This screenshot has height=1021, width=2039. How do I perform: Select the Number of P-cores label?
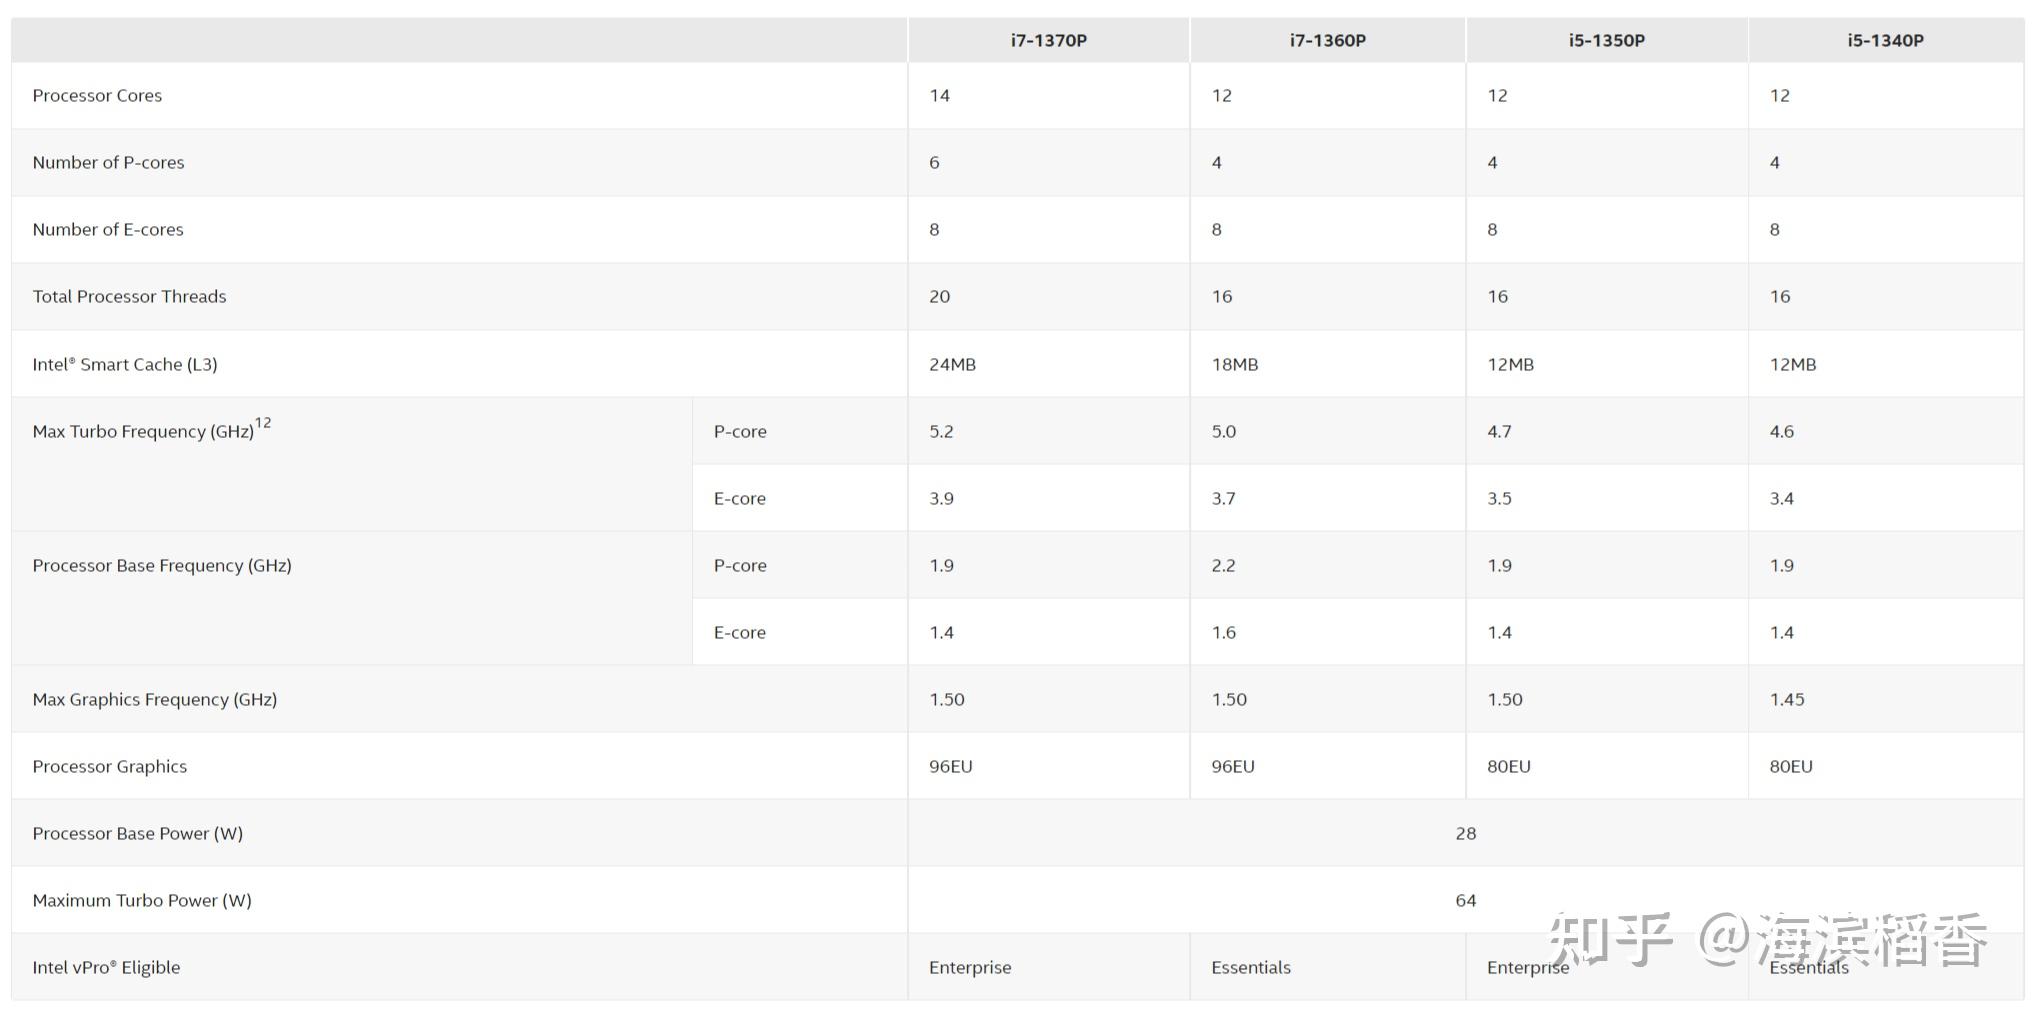(x=108, y=163)
